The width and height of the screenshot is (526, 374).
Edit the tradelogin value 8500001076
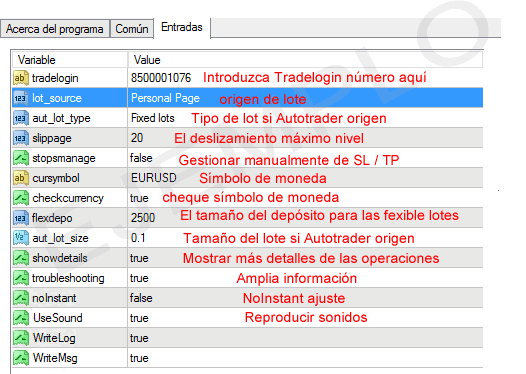click(x=161, y=78)
